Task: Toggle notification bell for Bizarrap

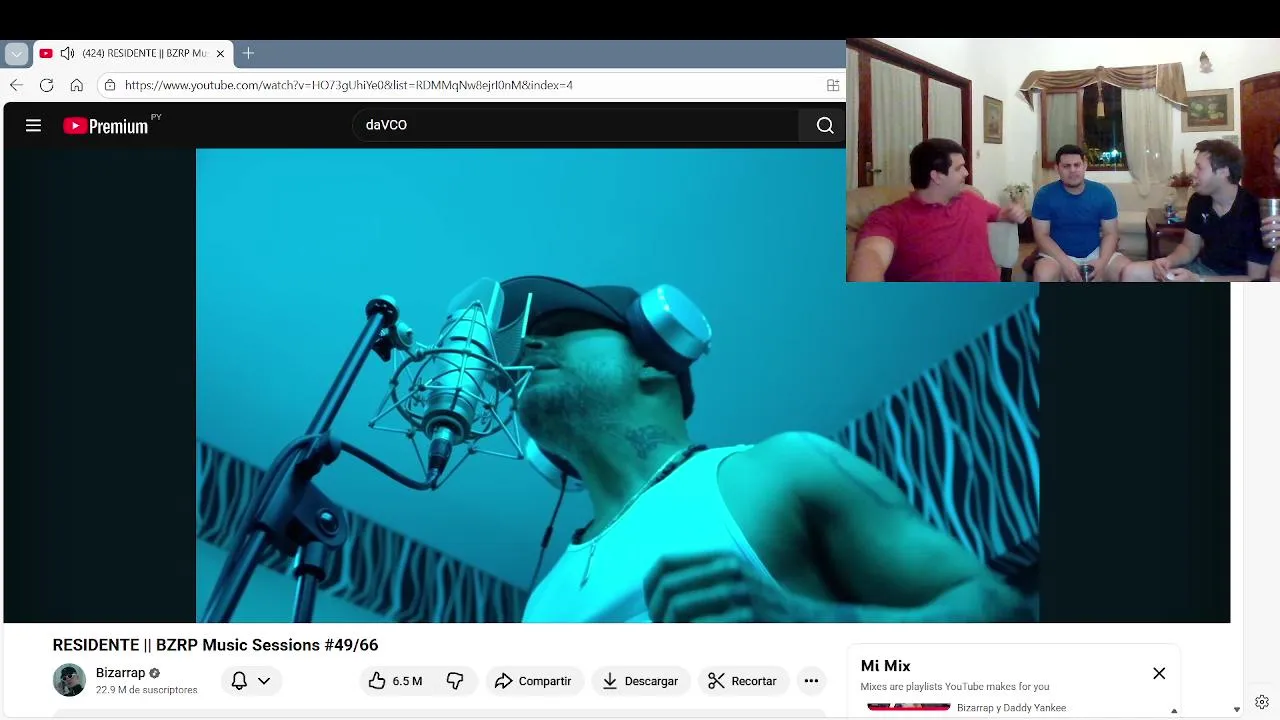Action: tap(239, 681)
